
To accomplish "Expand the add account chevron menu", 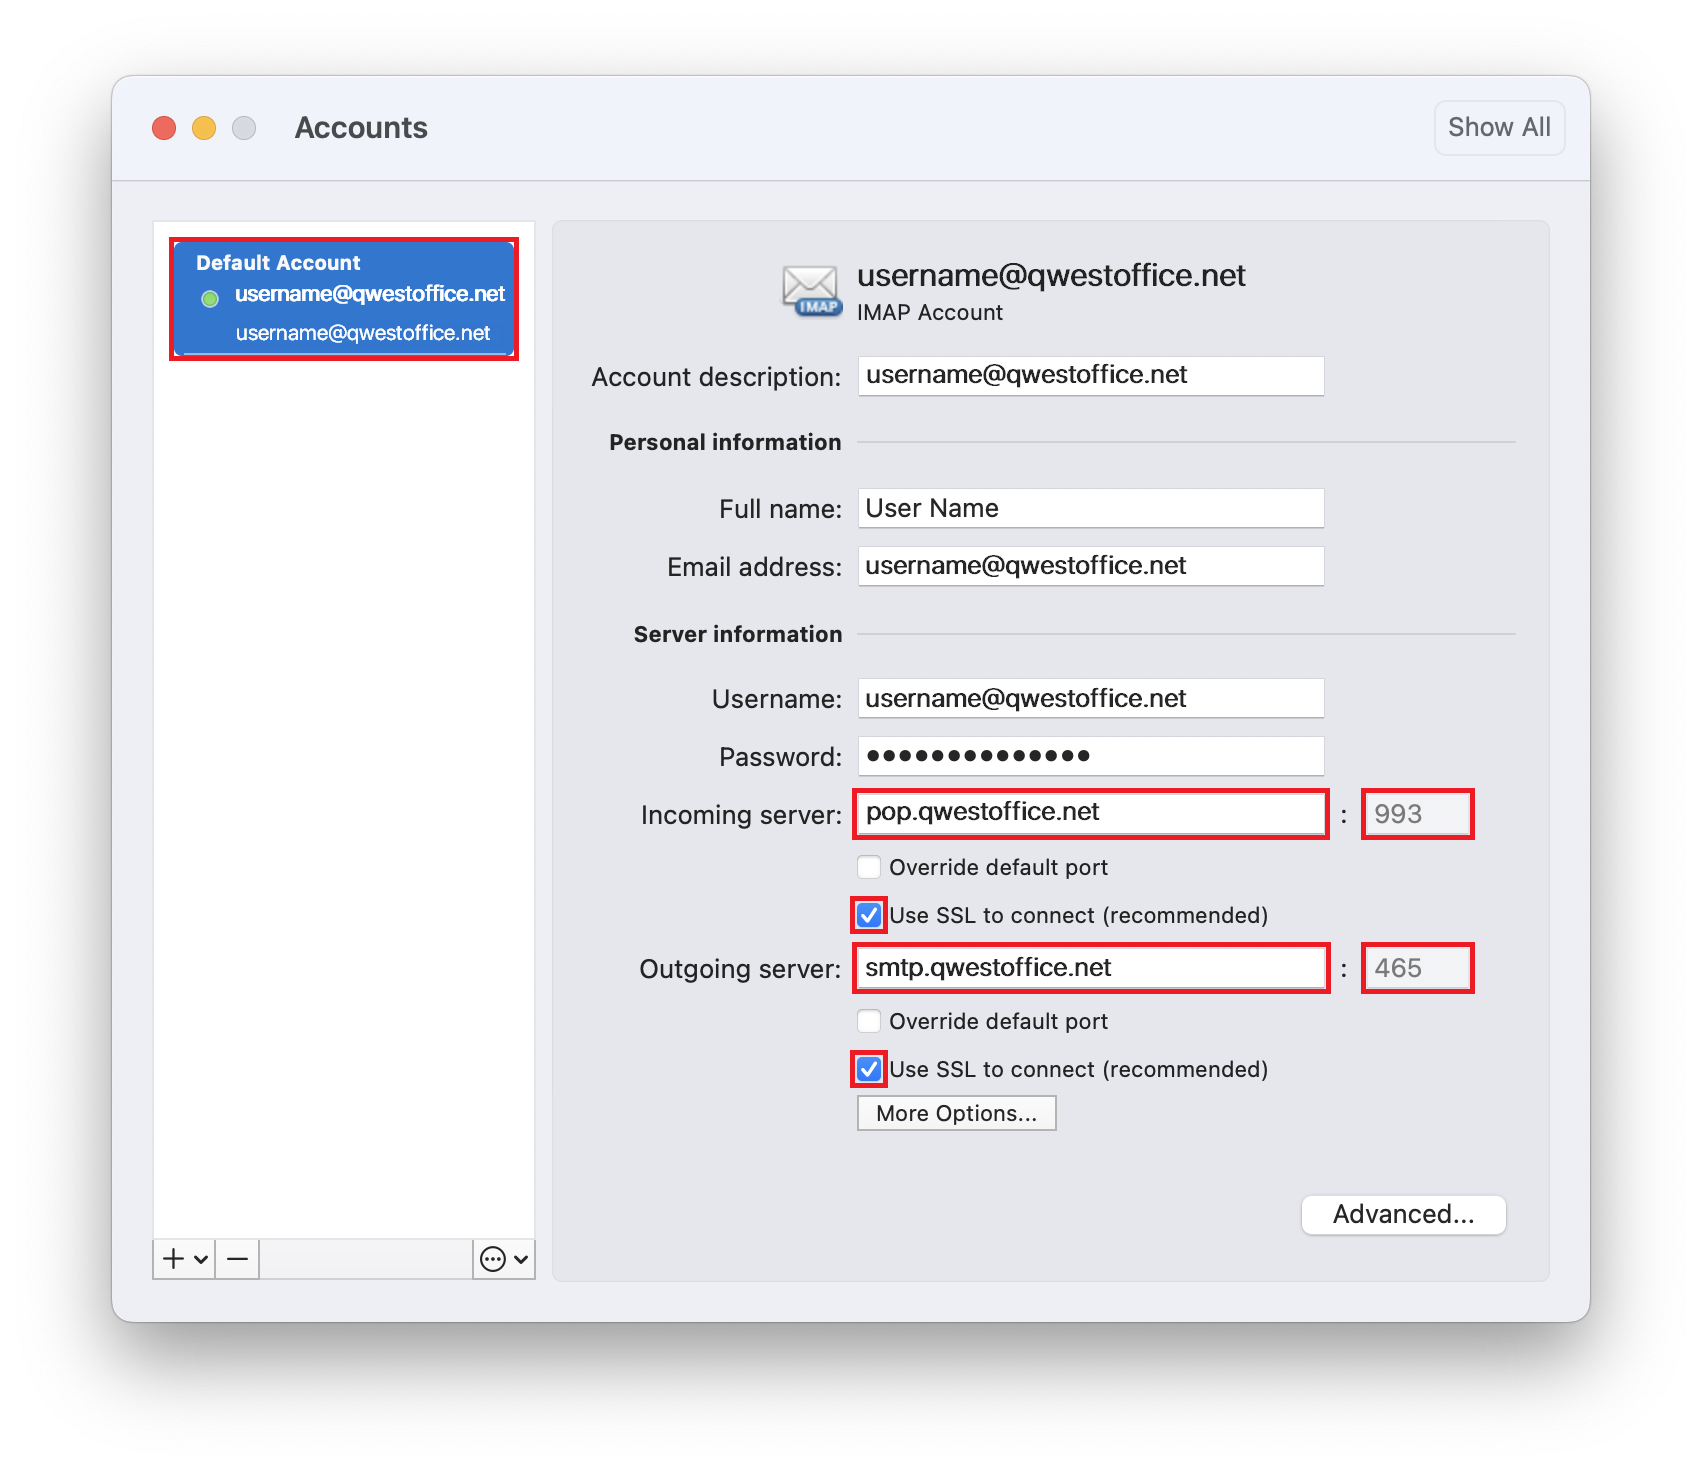I will point(201,1259).
